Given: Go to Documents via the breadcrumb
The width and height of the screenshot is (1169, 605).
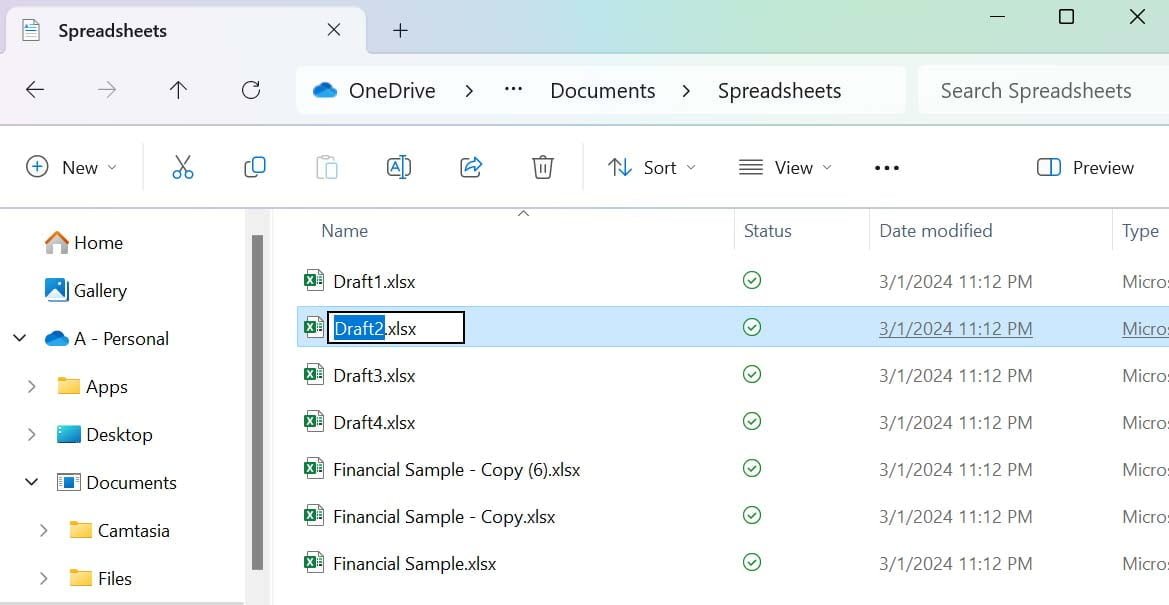Looking at the screenshot, I should pyautogui.click(x=602, y=90).
